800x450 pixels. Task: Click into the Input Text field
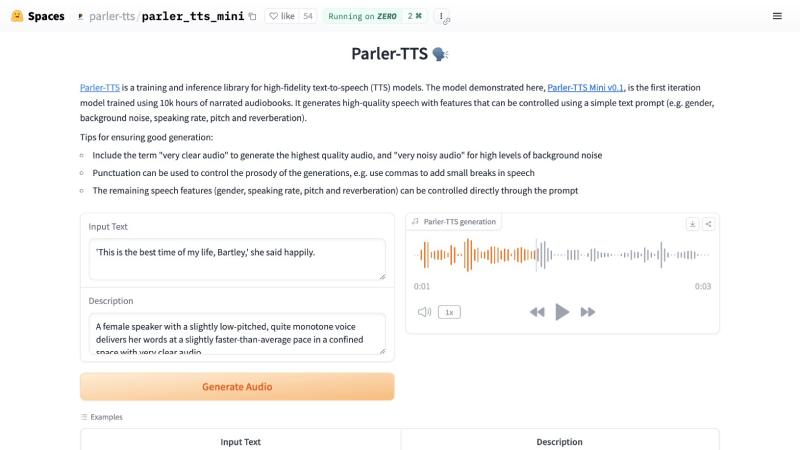(x=237, y=258)
